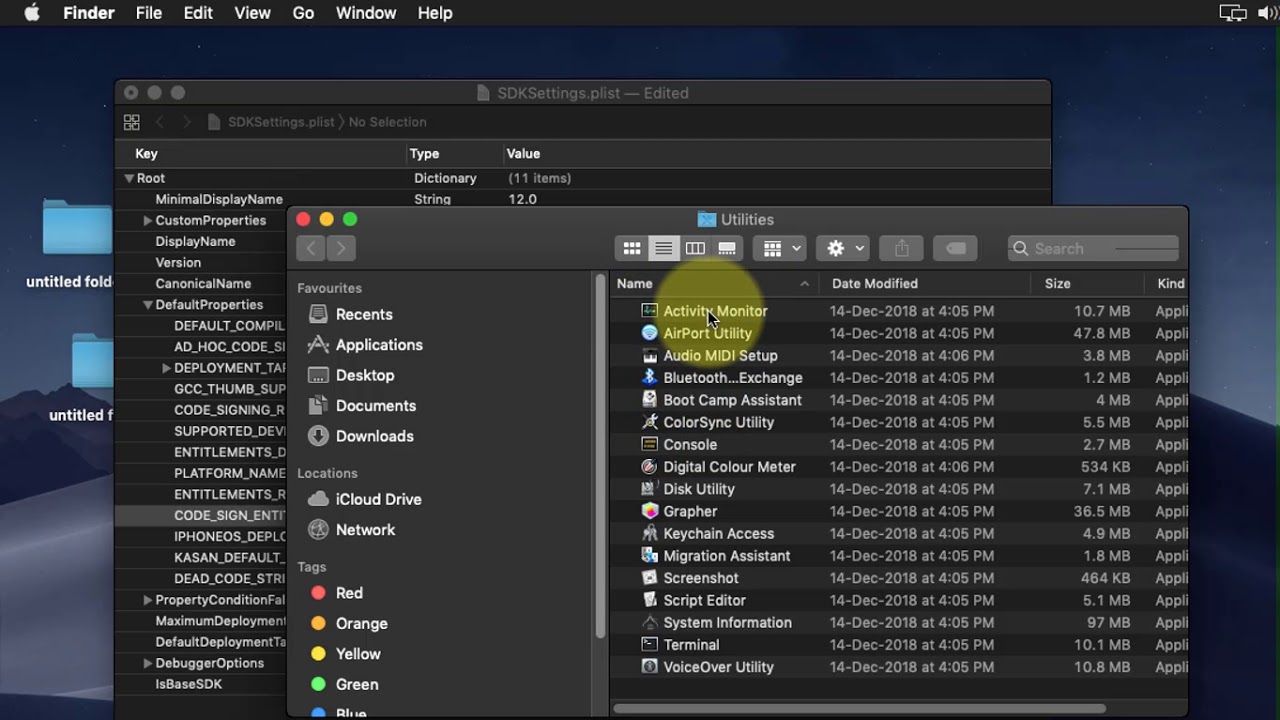The image size is (1280, 720).
Task: Open the Help menu
Action: [435, 13]
